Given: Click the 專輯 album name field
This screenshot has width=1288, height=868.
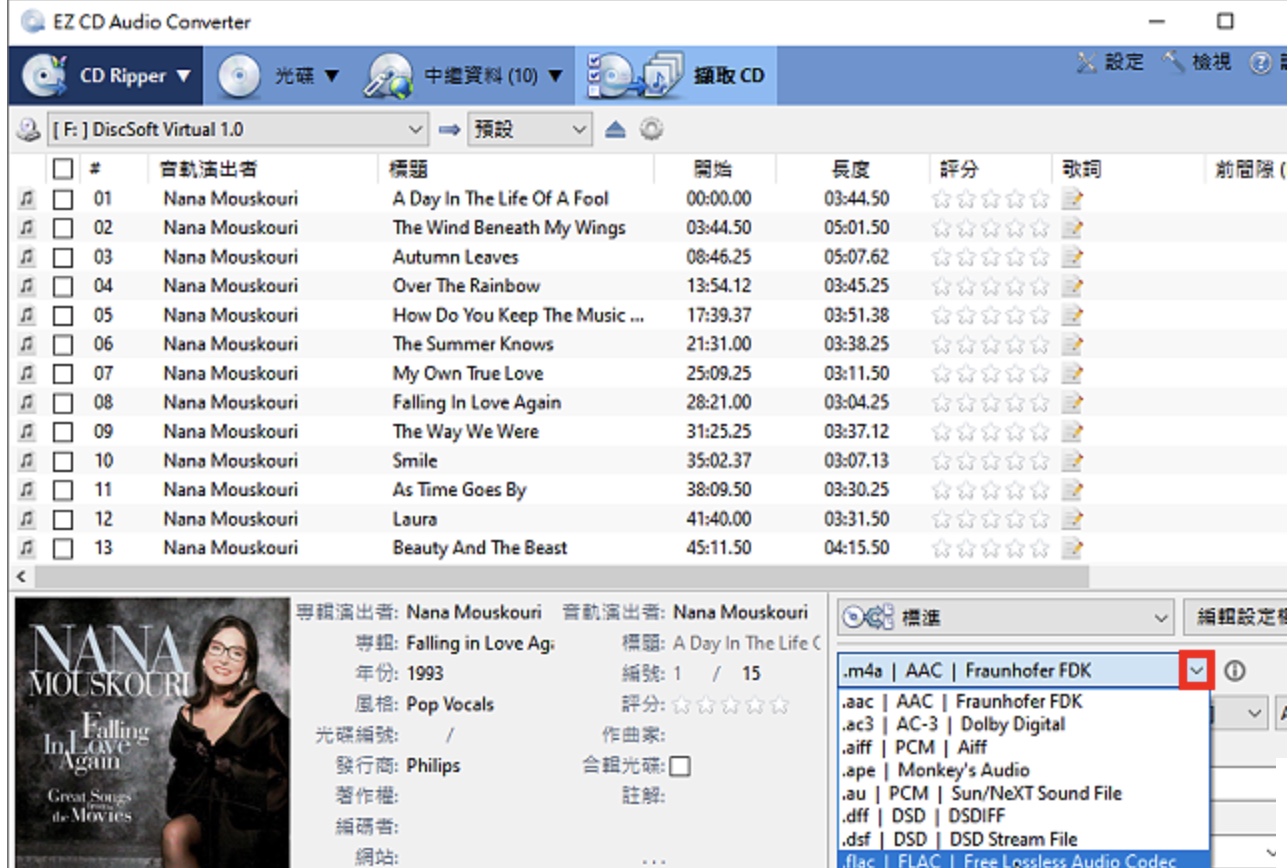Looking at the screenshot, I should [x=480, y=643].
